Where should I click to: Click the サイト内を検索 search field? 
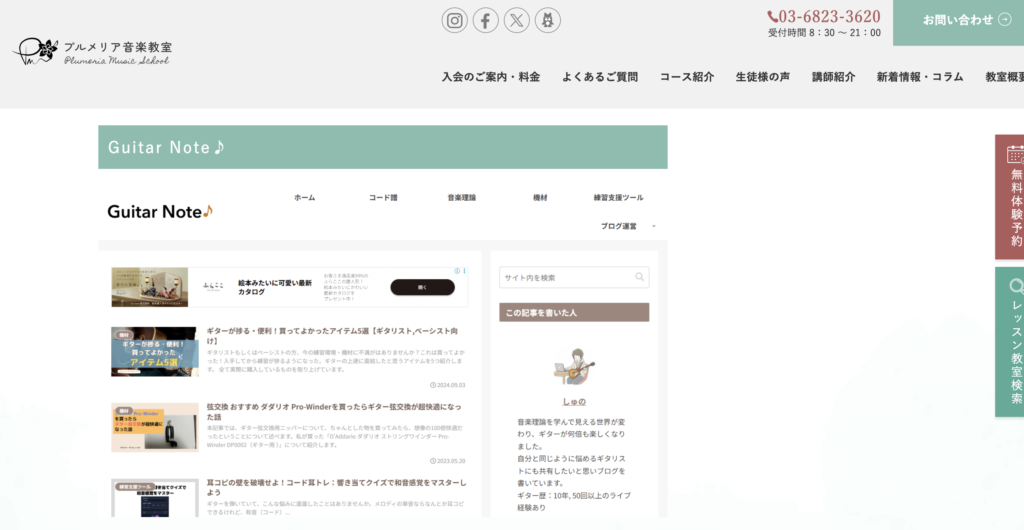(565, 277)
